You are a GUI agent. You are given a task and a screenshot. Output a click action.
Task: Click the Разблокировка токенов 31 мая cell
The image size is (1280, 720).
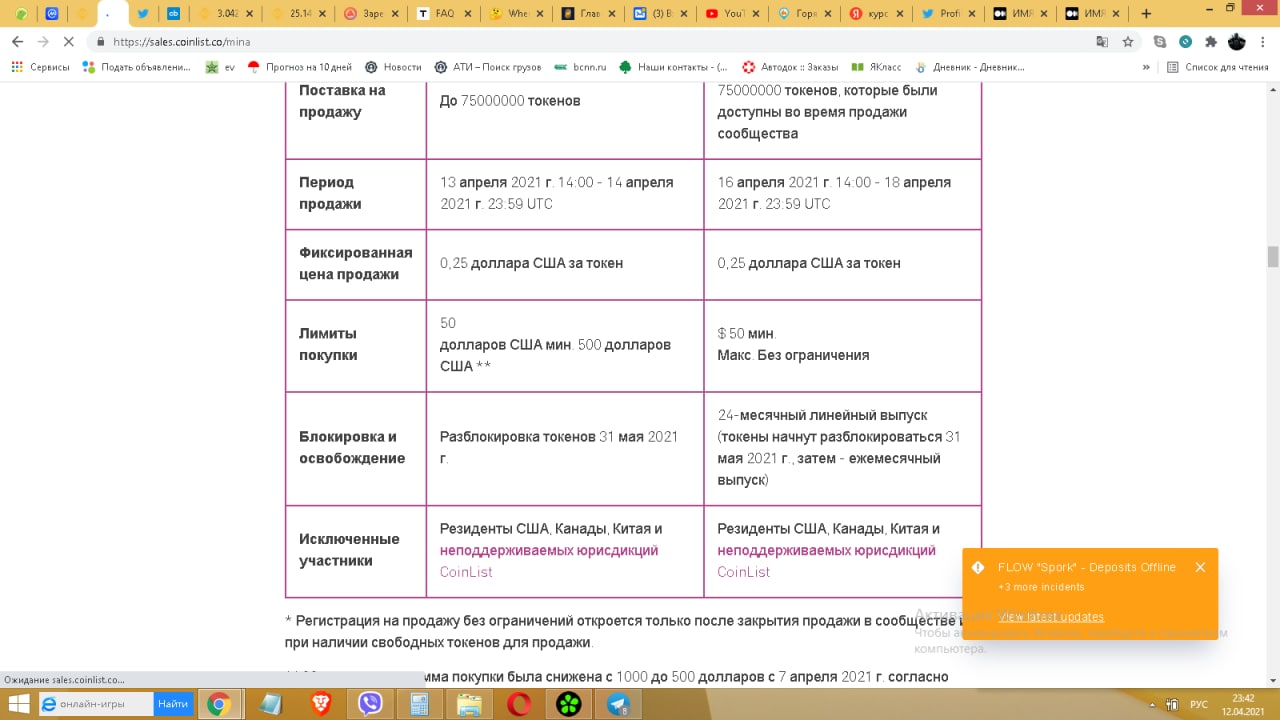click(565, 448)
